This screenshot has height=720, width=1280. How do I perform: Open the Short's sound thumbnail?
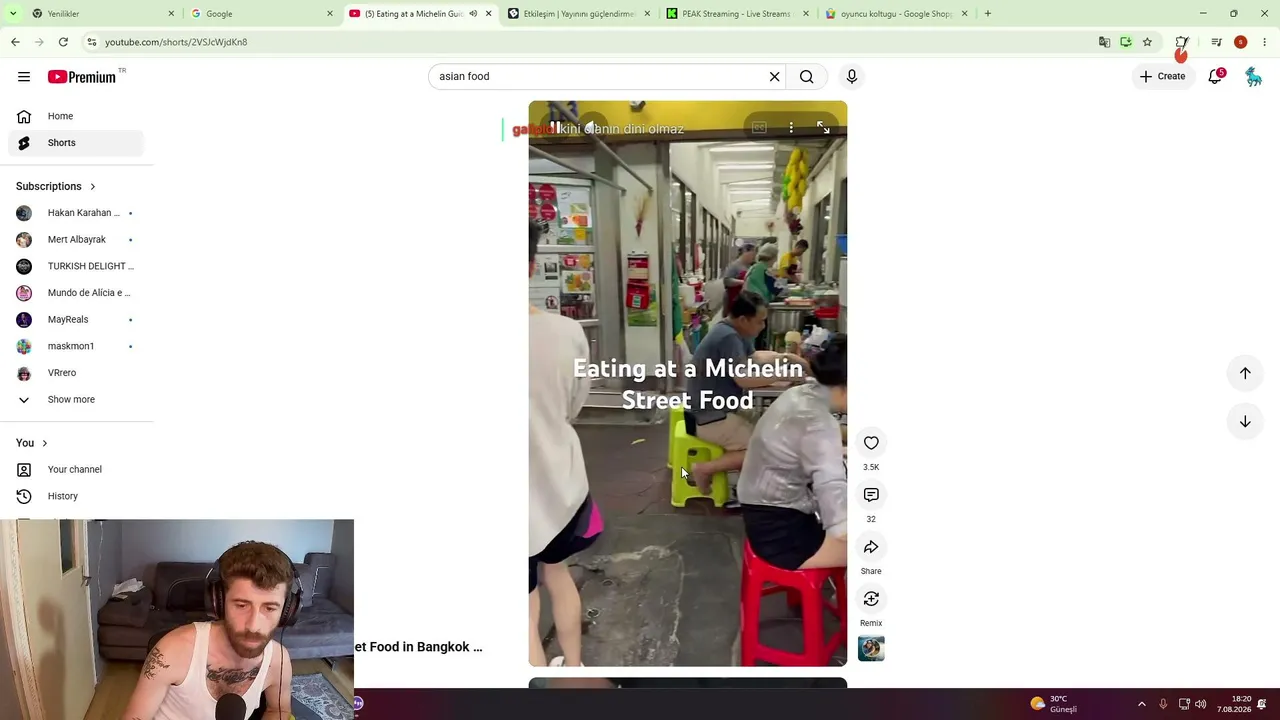pos(871,648)
